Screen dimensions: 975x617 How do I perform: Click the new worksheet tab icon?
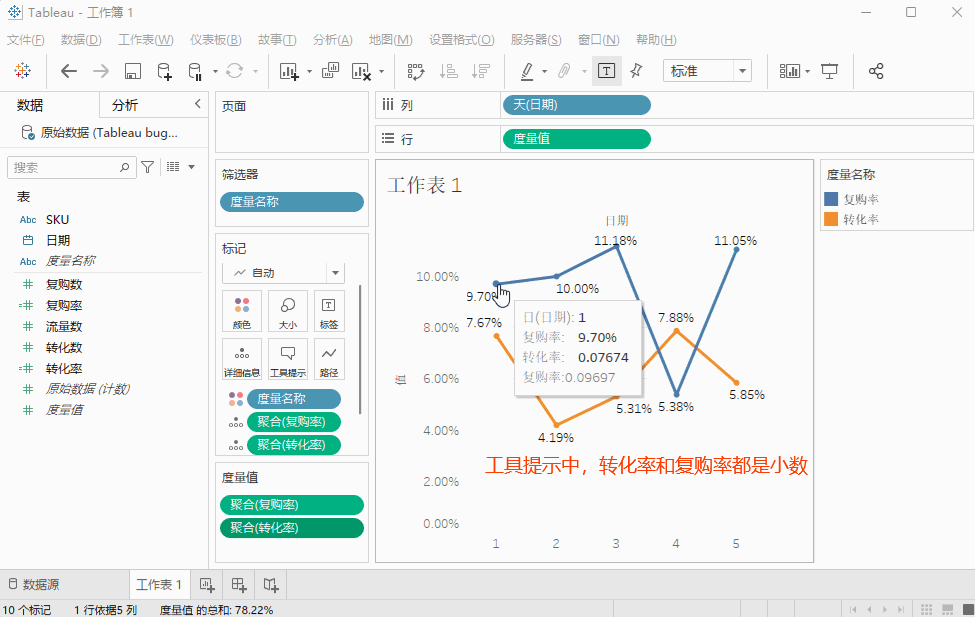[x=207, y=585]
